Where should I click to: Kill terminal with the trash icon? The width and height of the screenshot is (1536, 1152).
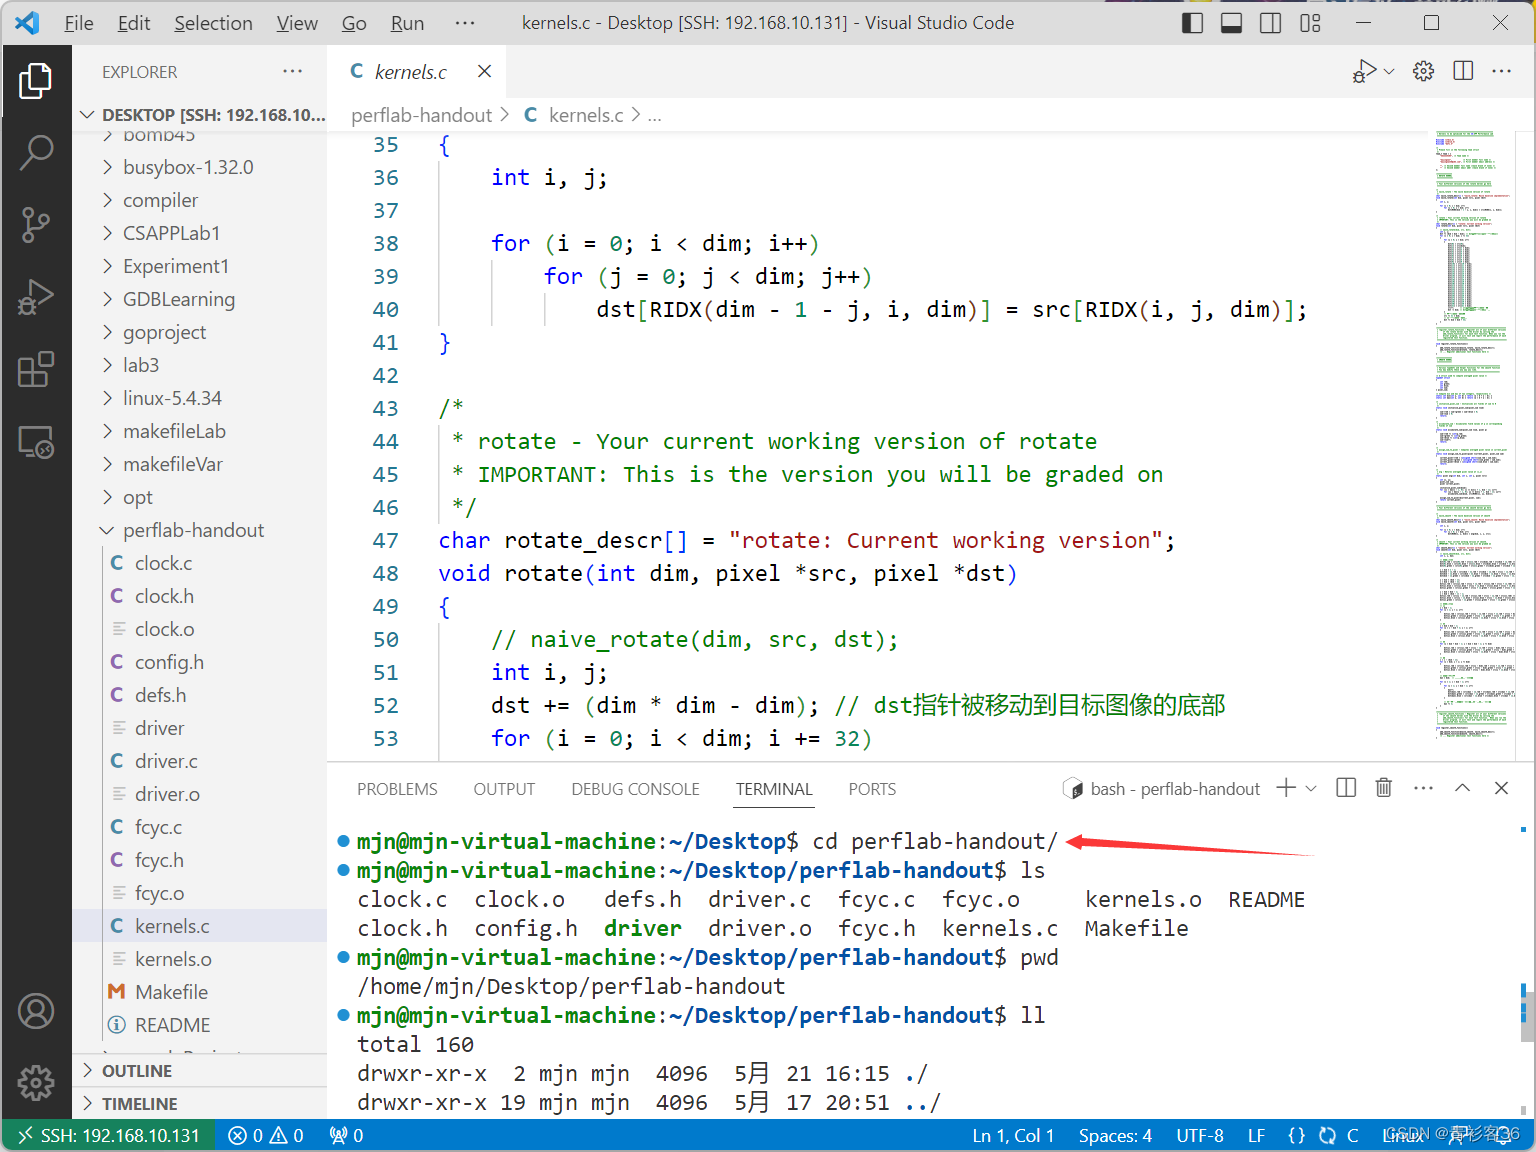pyautogui.click(x=1384, y=788)
